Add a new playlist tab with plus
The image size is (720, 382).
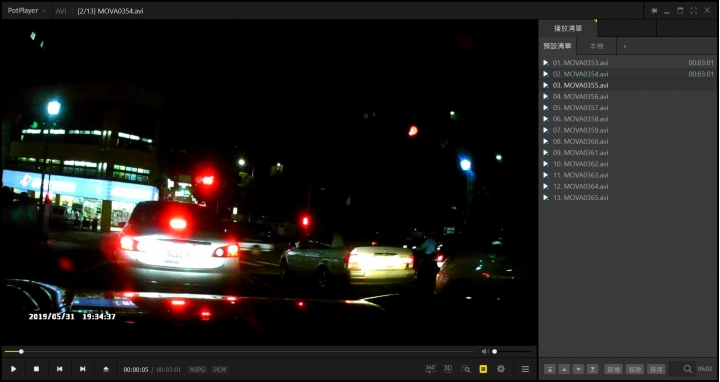[624, 46]
